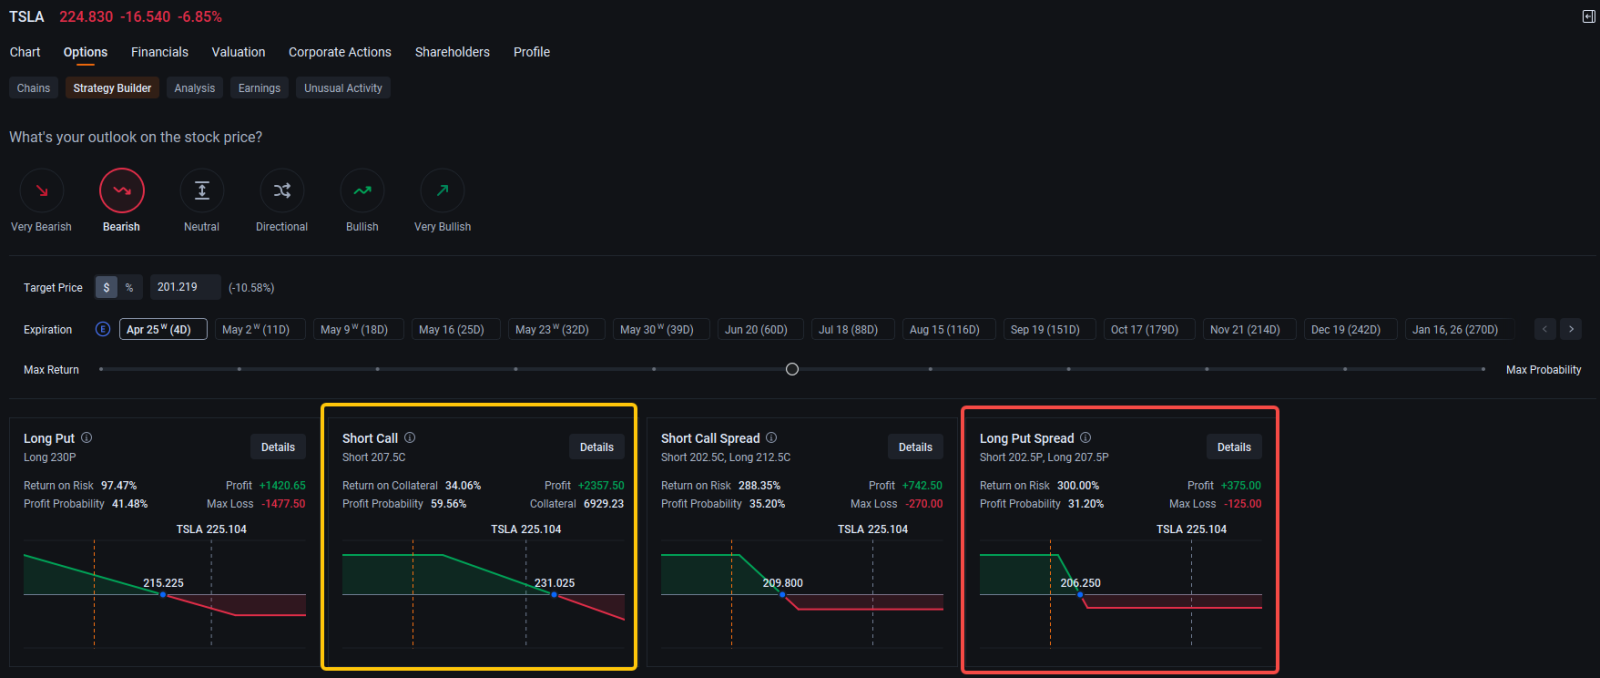Open the Chains sub-tab

[x=33, y=88]
